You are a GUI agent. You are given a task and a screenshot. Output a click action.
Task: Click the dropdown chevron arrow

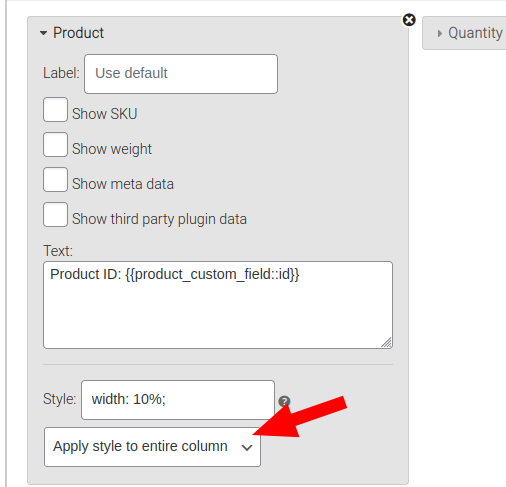point(247,448)
